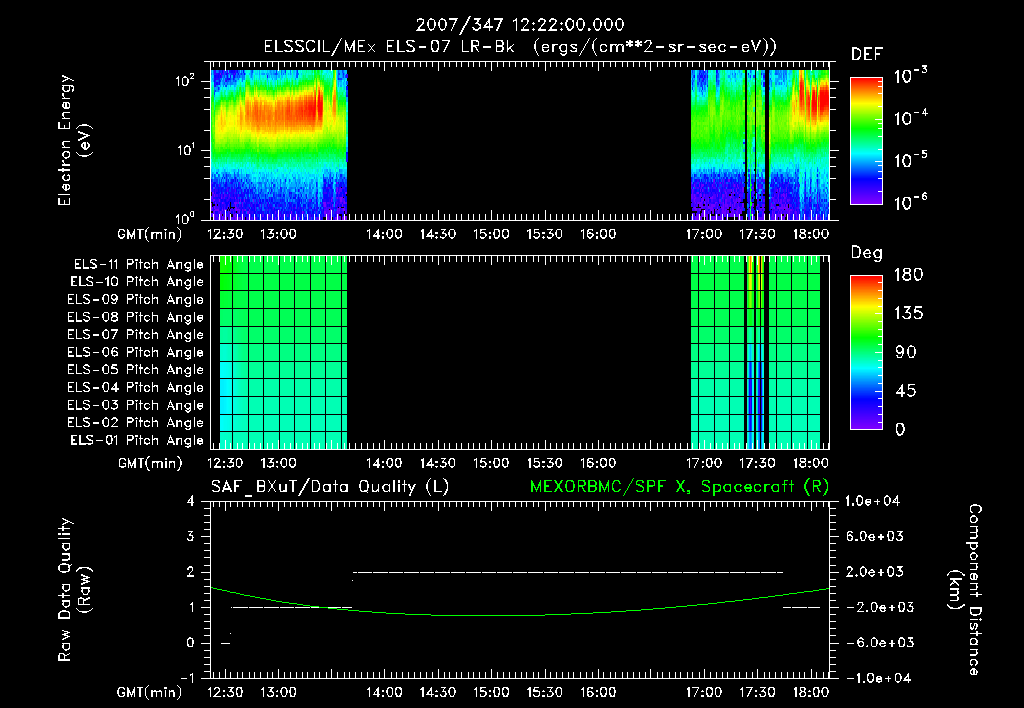Click the Deg legend label
This screenshot has height=708, width=1024.
pyautogui.click(x=867, y=253)
